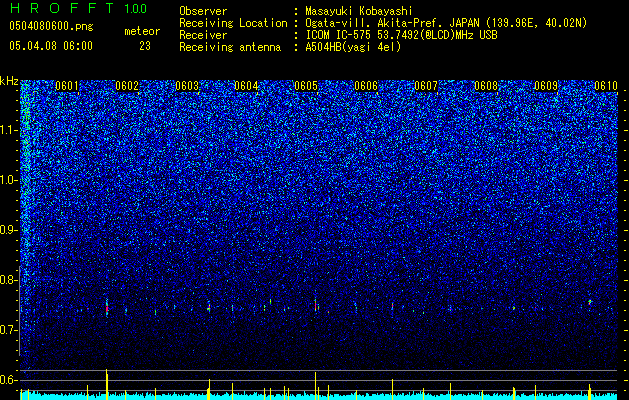Click the 0603 time marker
629x400 pixels.
pos(187,86)
